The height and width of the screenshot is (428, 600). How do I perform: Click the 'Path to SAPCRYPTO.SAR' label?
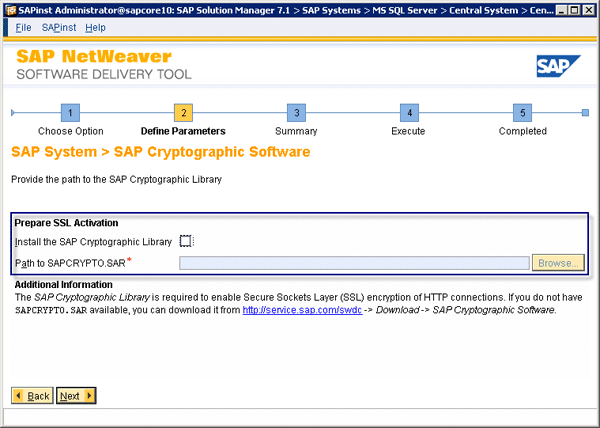[70, 263]
